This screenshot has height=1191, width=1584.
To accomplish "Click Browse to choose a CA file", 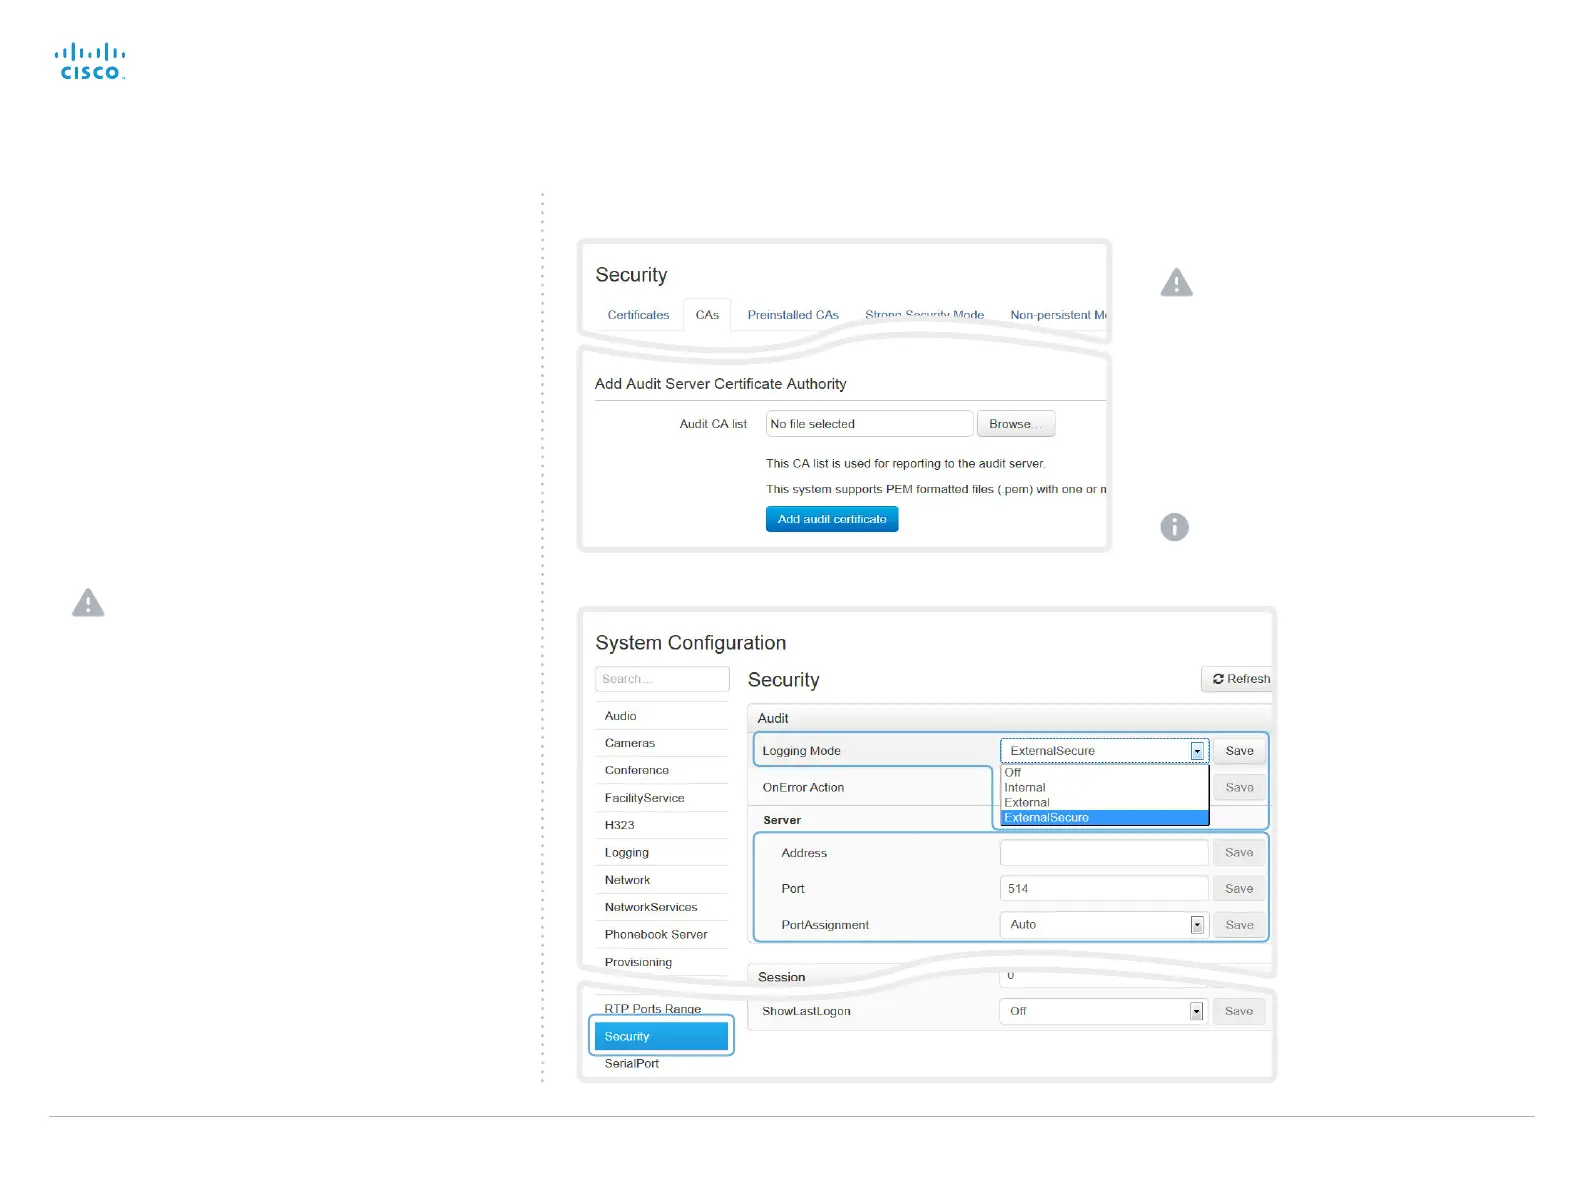I will 1015,424.
